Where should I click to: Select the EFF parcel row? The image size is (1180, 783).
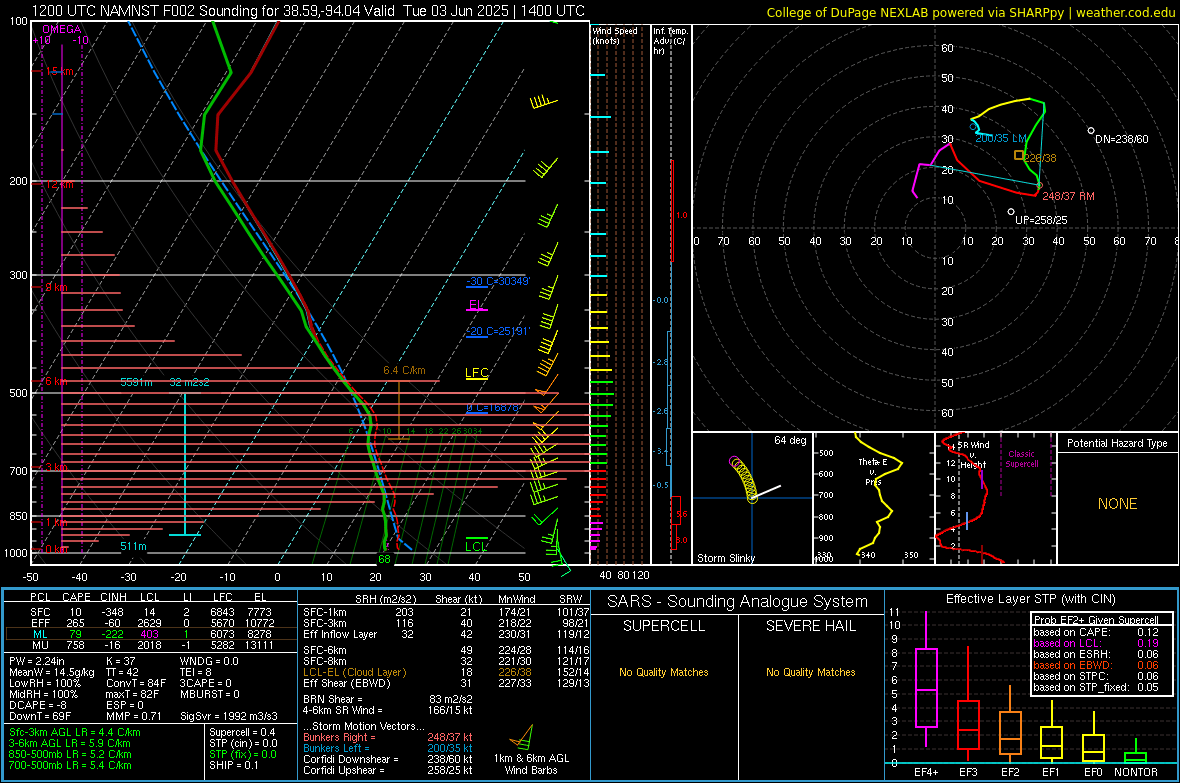coord(151,623)
